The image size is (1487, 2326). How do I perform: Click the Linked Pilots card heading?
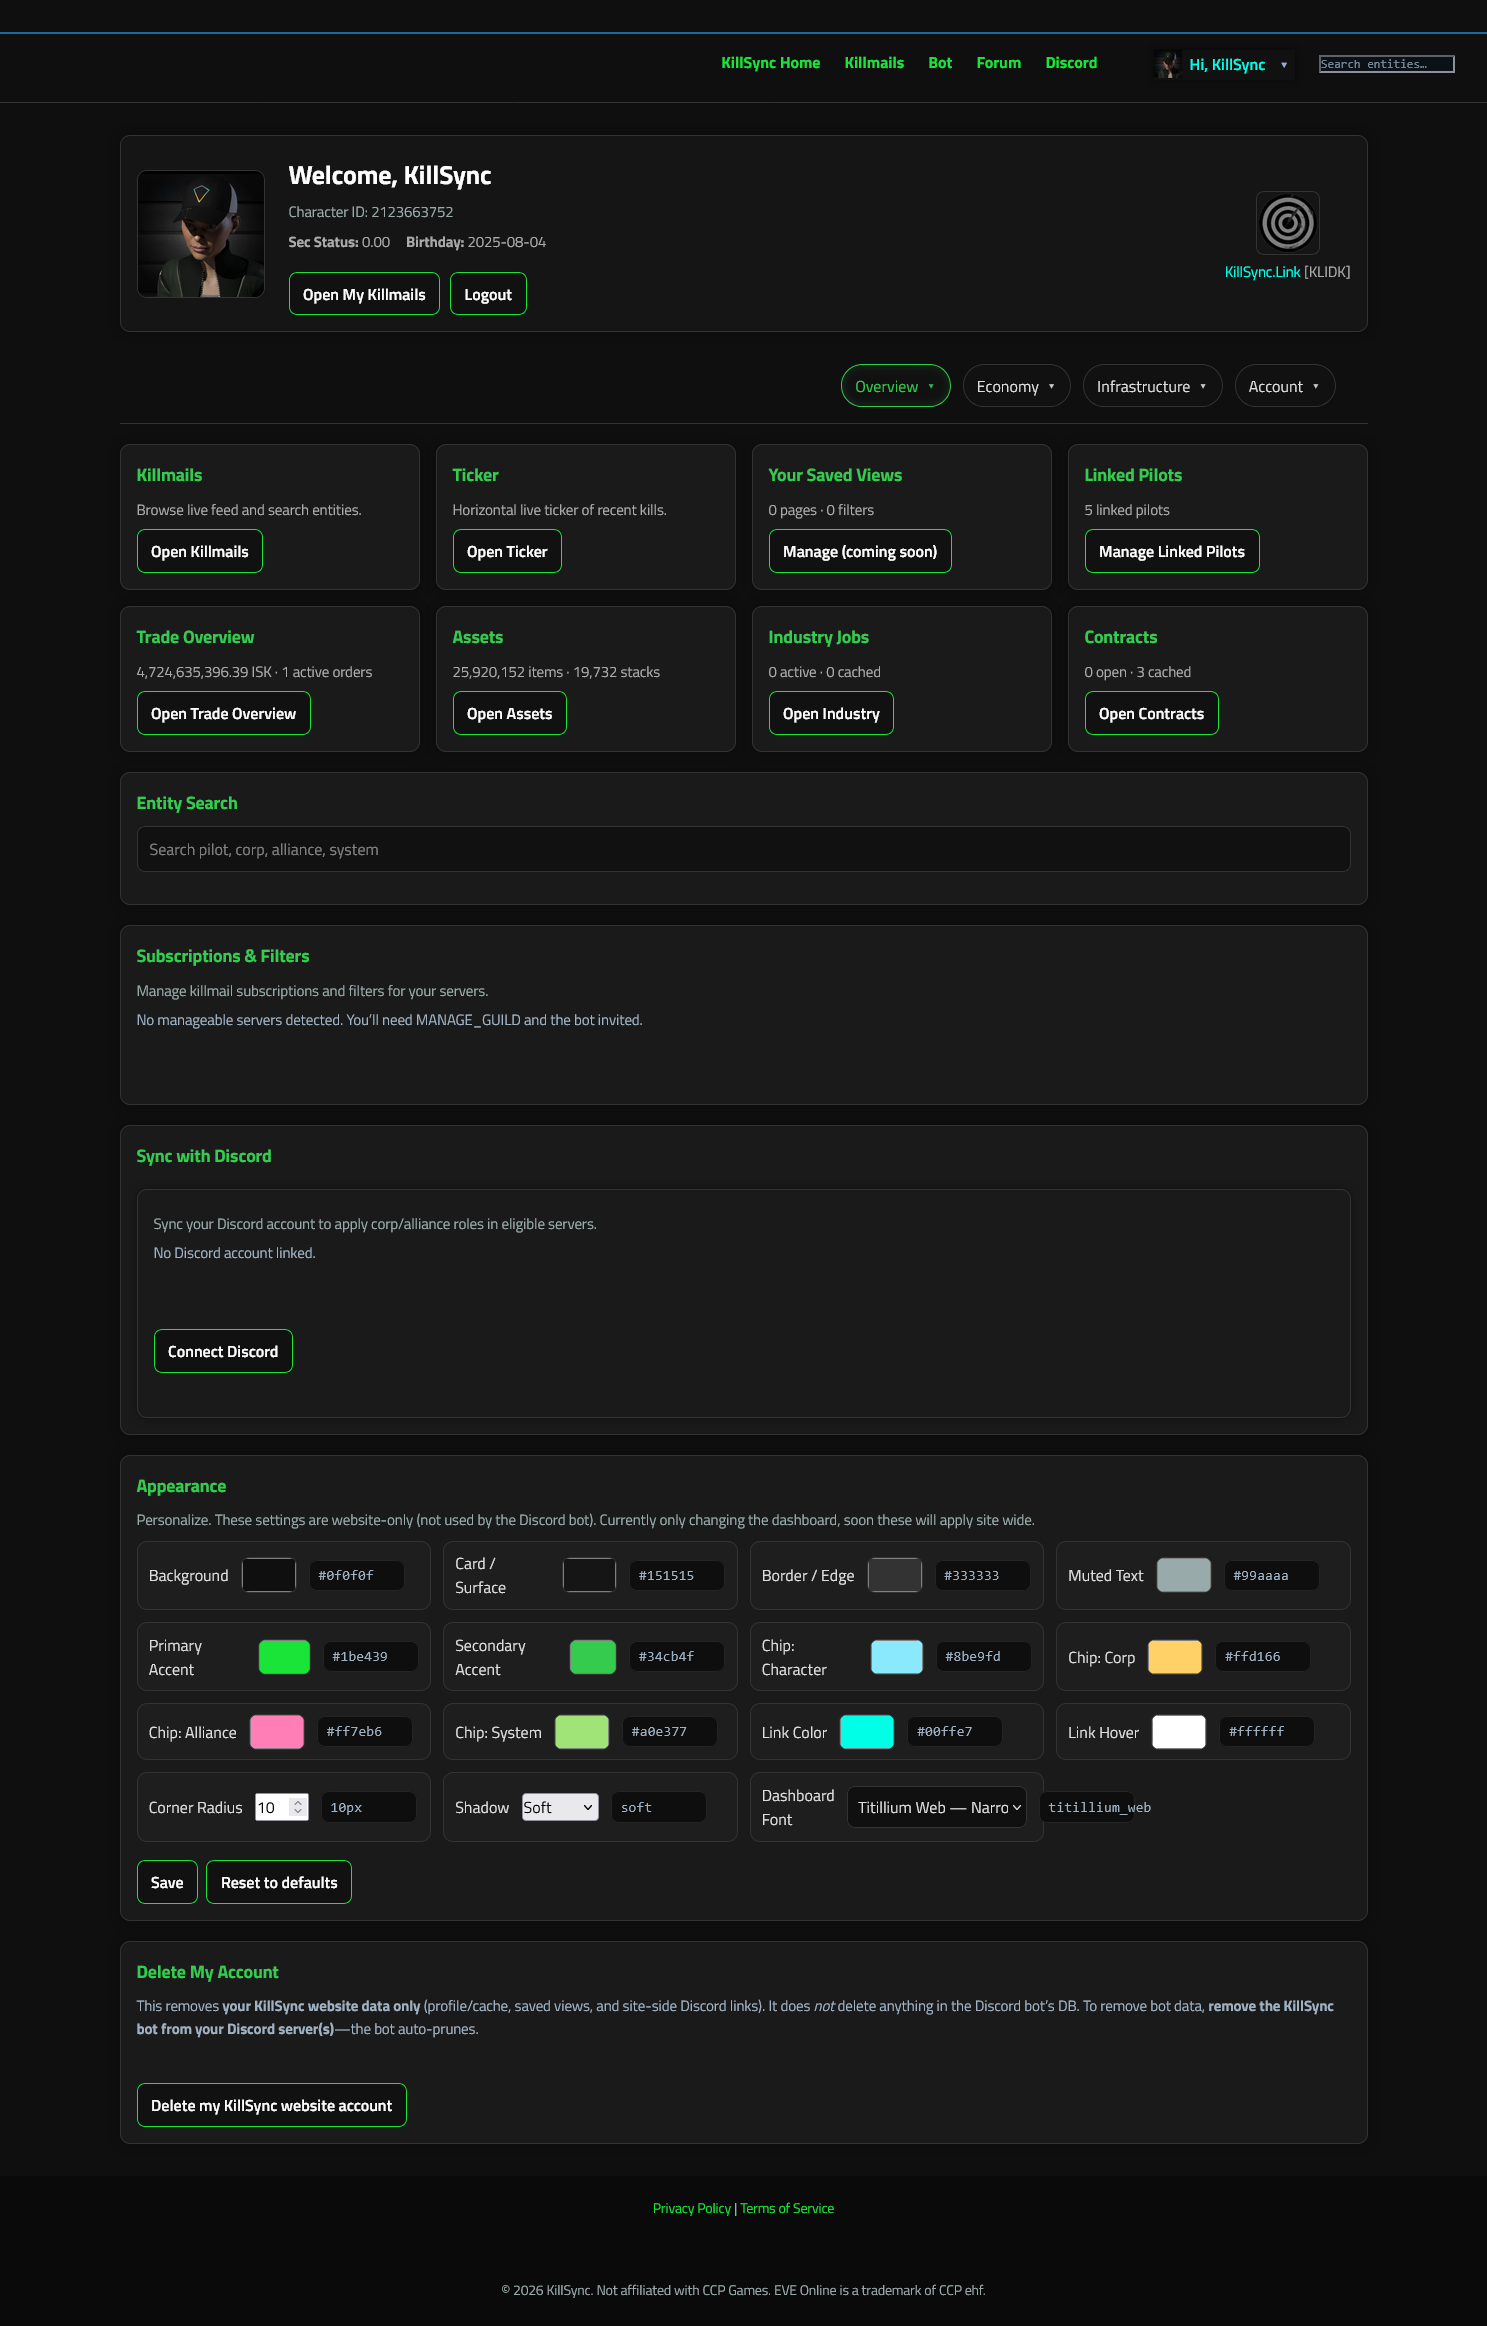coord(1133,475)
